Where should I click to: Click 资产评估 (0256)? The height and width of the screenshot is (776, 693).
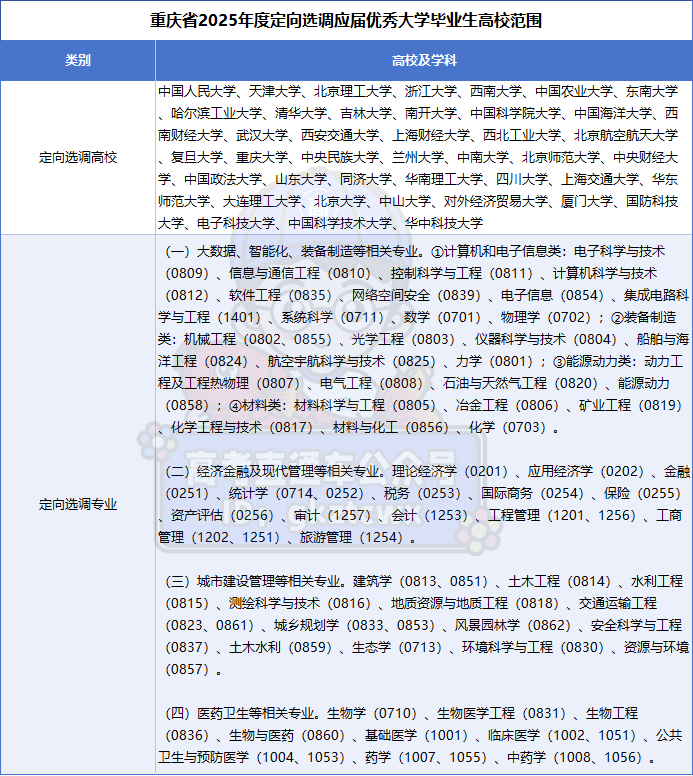pyautogui.click(x=223, y=515)
